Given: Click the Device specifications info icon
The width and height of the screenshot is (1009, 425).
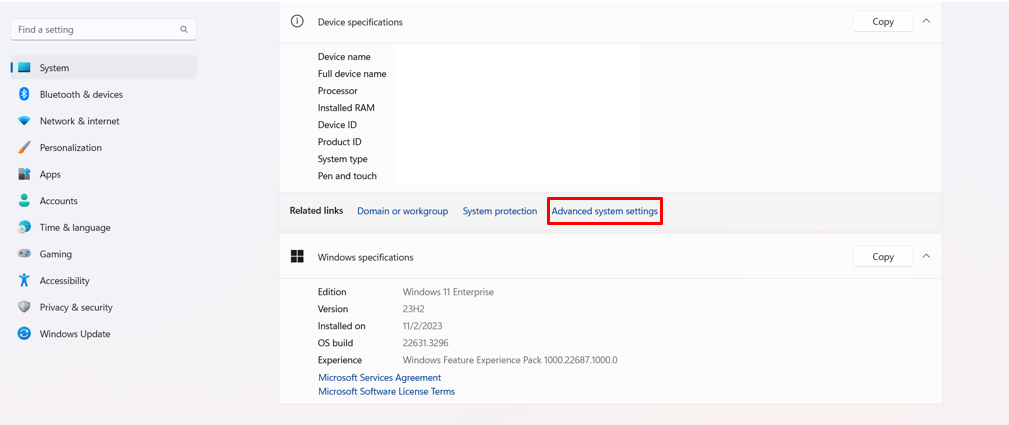Looking at the screenshot, I should [x=297, y=21].
